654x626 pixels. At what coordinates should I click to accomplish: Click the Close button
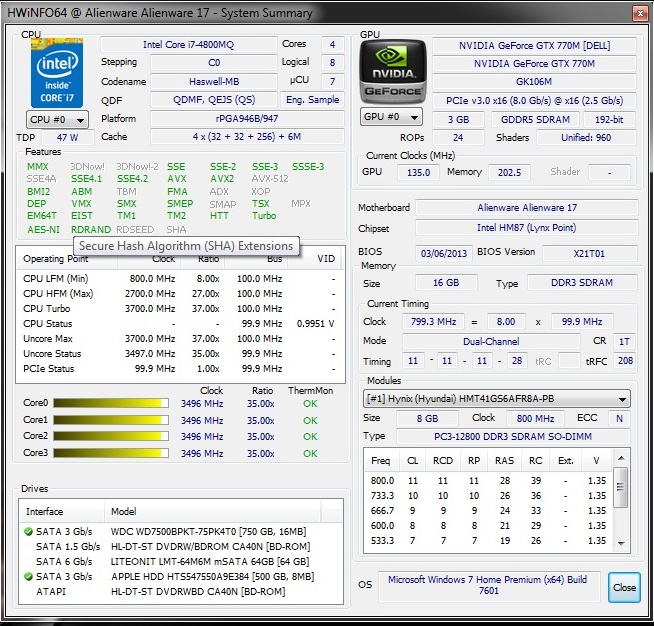point(624,587)
